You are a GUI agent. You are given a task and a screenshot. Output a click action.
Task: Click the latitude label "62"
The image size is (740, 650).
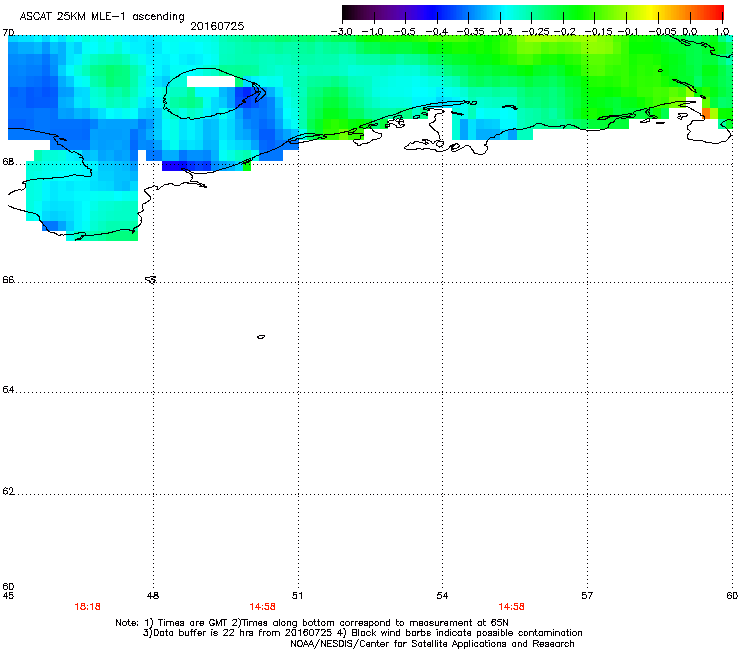tap(8, 491)
